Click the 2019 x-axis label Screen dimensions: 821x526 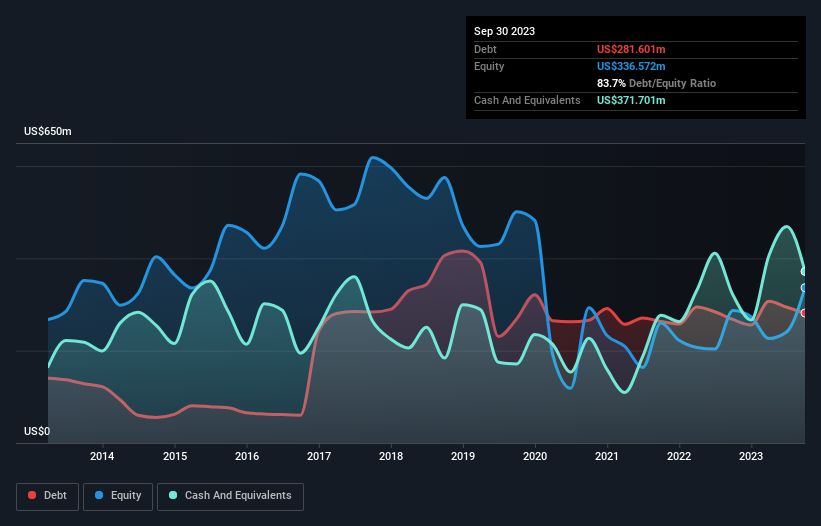tap(463, 456)
